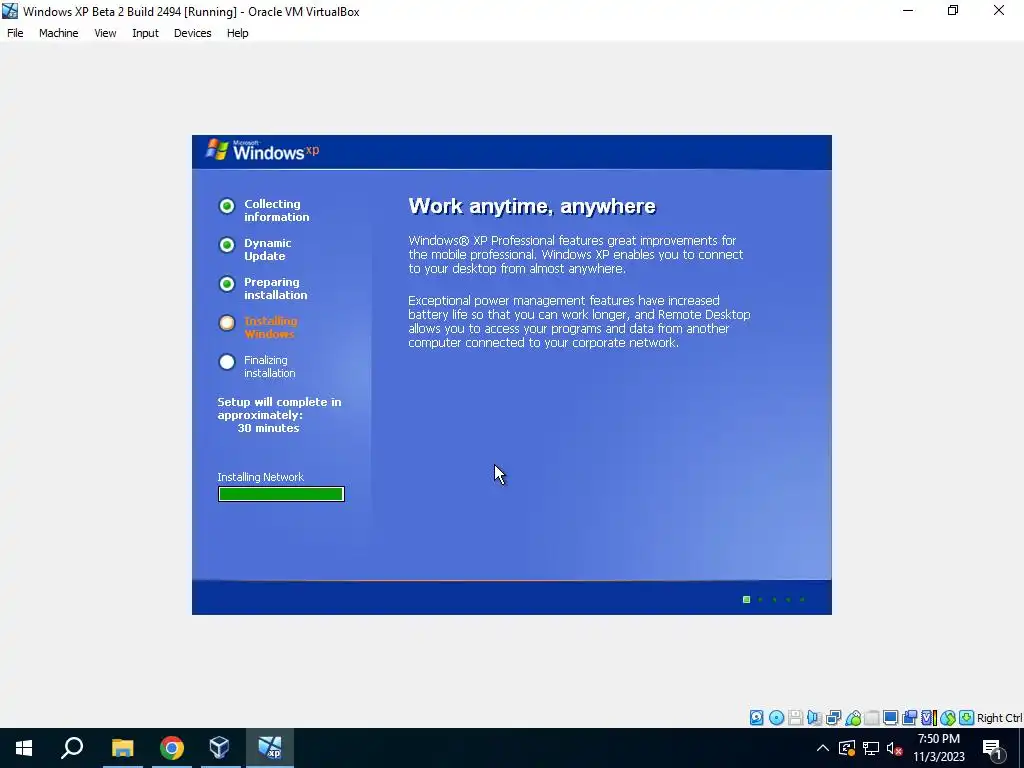This screenshot has height=768, width=1024.
Task: Click the Windows XP logo in setup header
Action: coord(263,150)
